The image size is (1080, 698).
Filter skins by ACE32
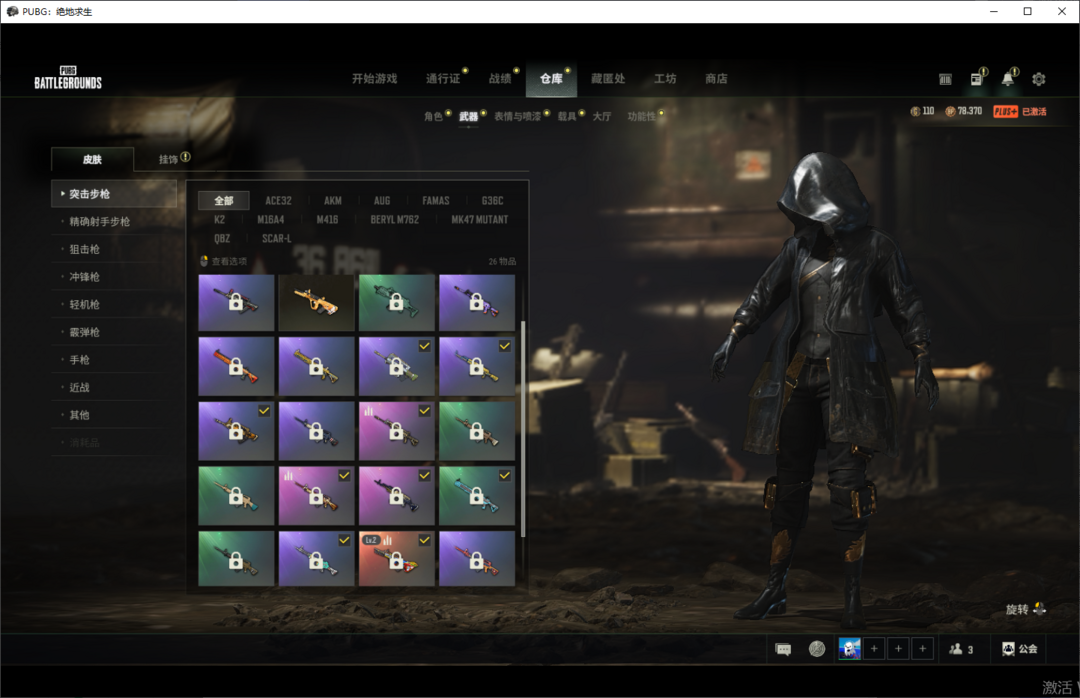278,201
